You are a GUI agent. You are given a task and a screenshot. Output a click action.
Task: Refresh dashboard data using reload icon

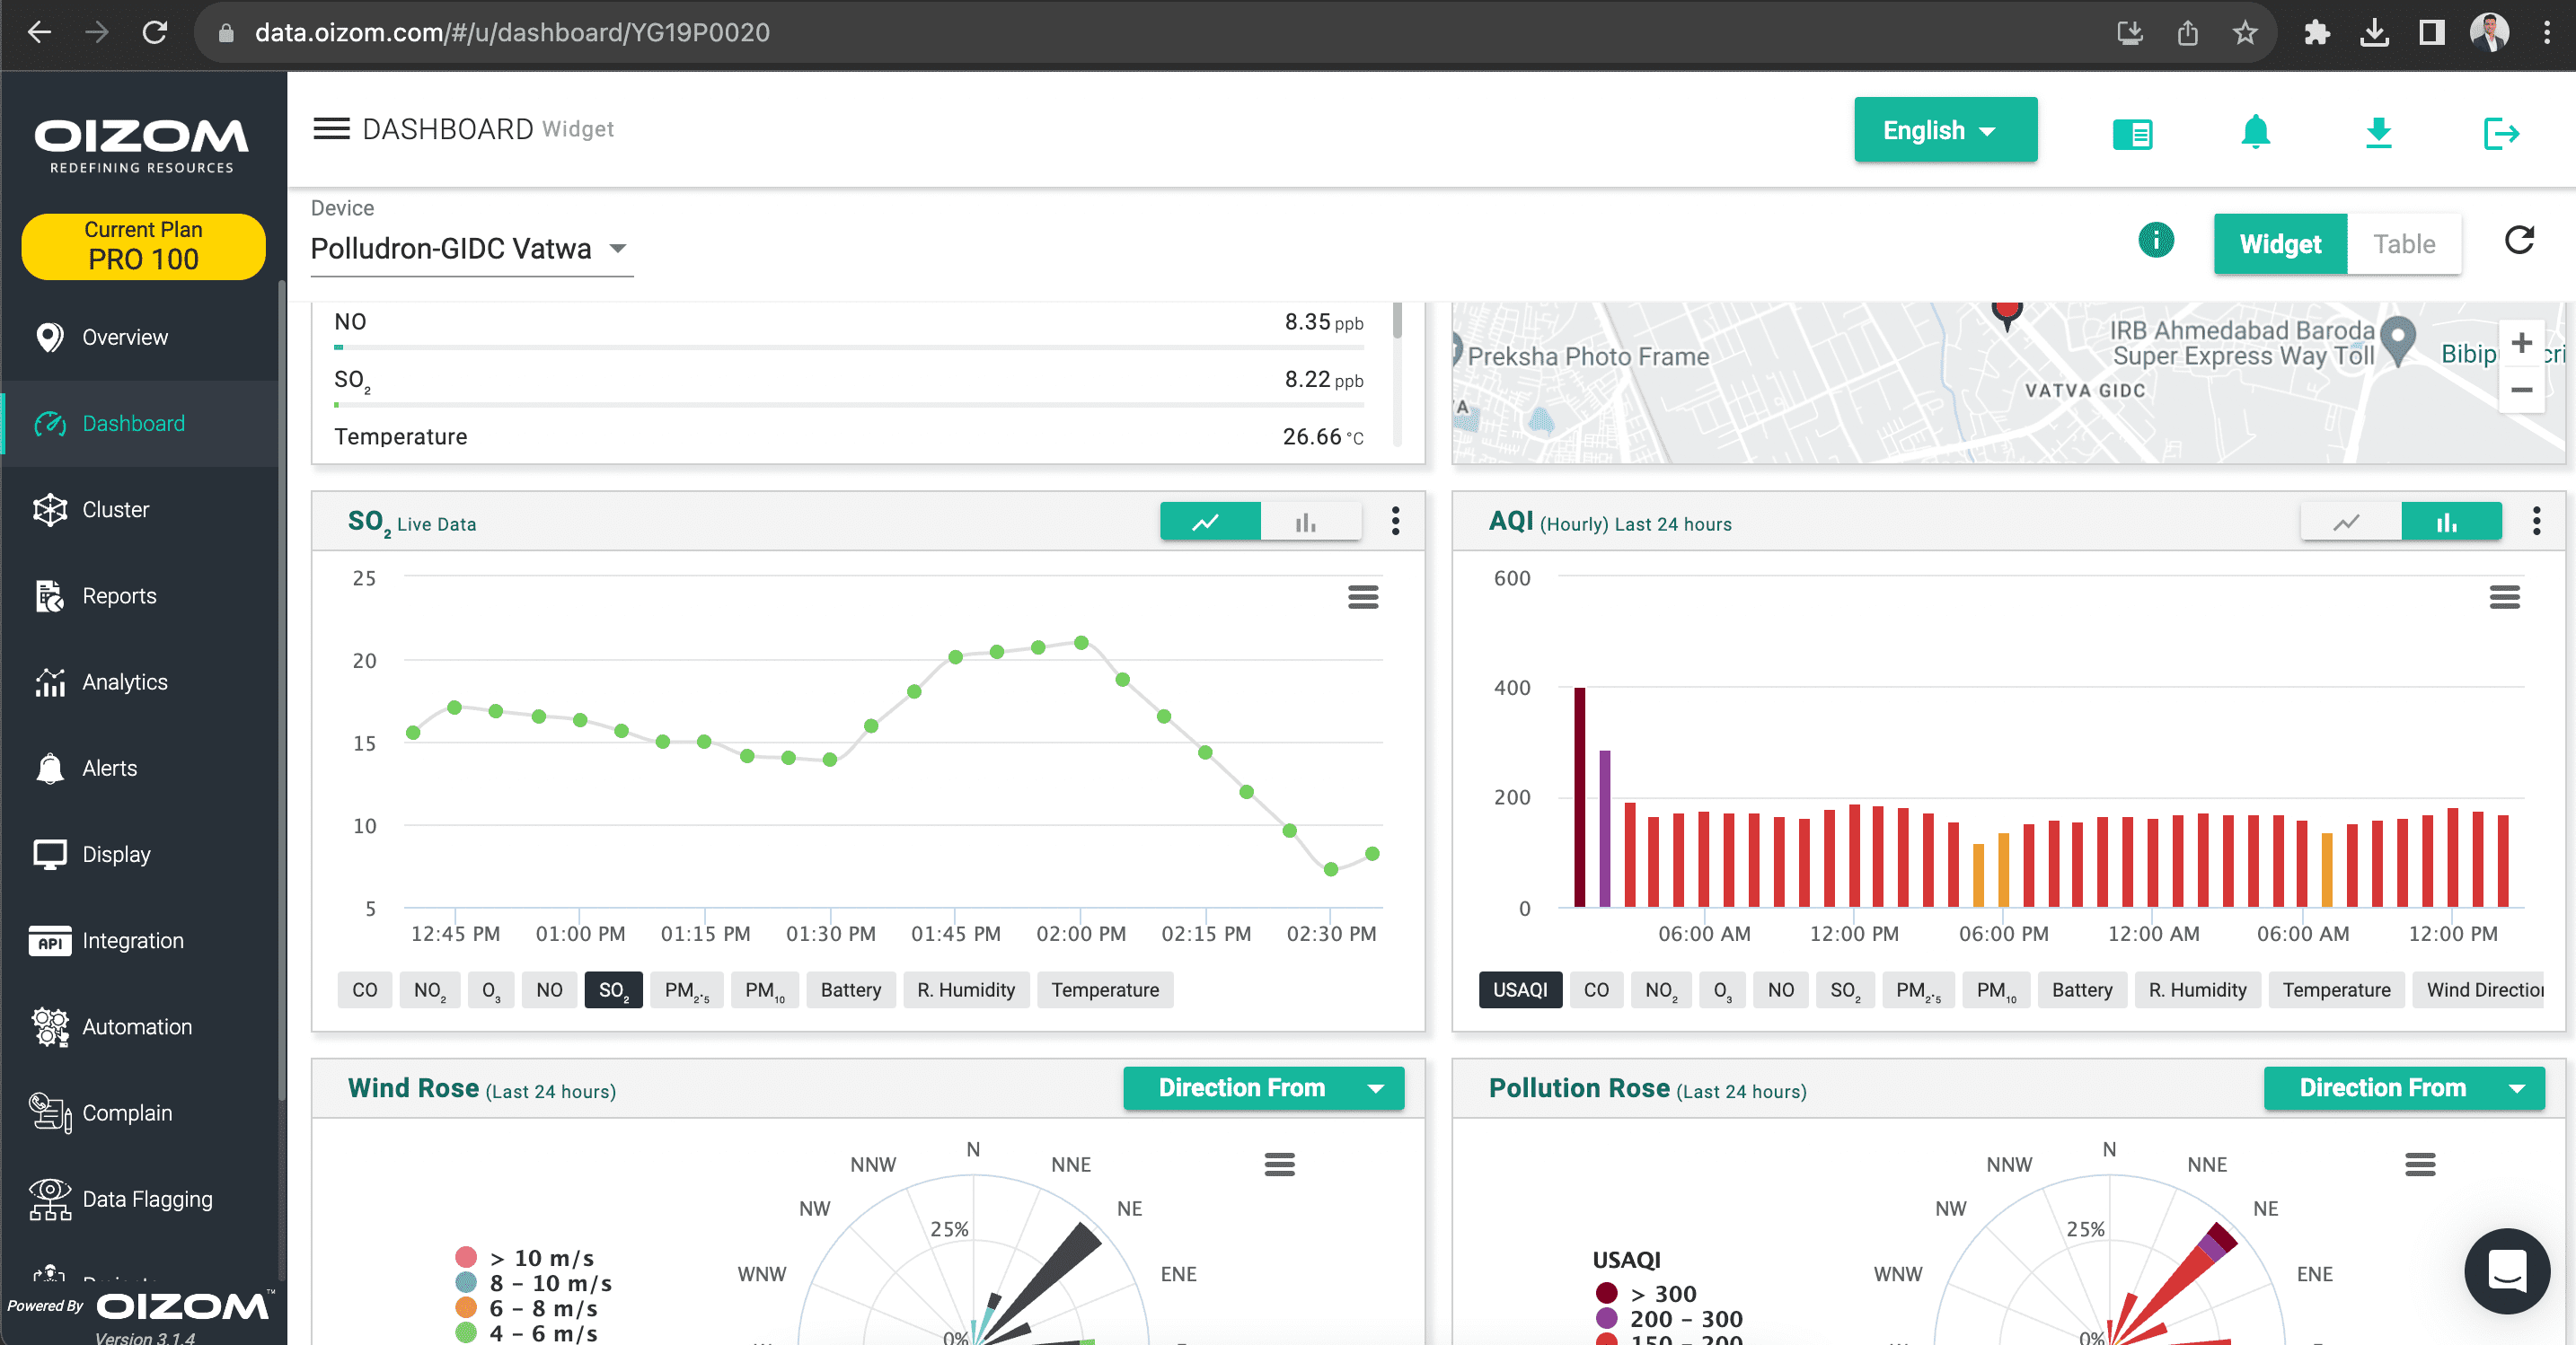[x=2518, y=241]
